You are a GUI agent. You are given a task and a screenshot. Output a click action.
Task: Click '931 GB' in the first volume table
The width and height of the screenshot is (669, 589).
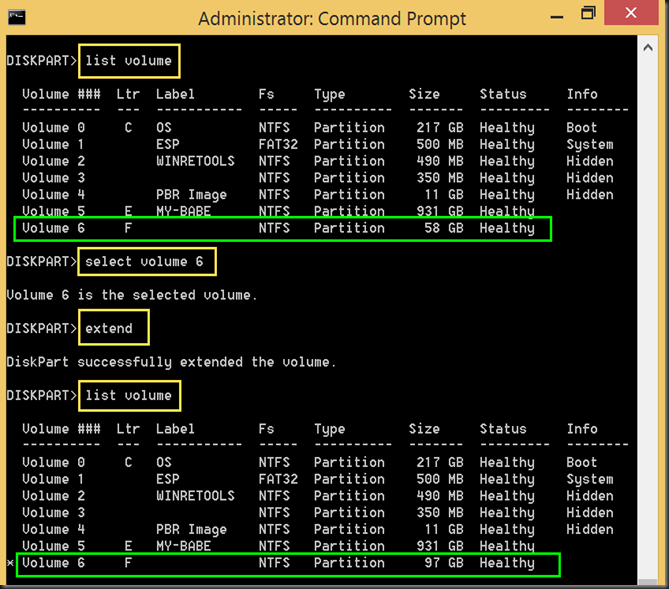[x=440, y=211]
